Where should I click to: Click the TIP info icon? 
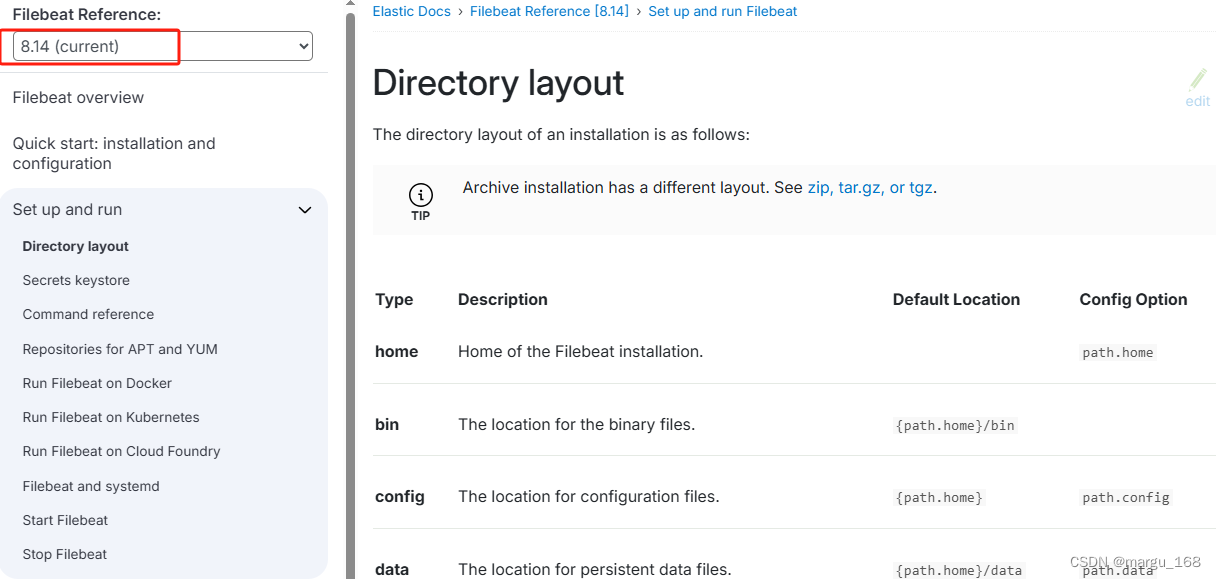pos(421,195)
